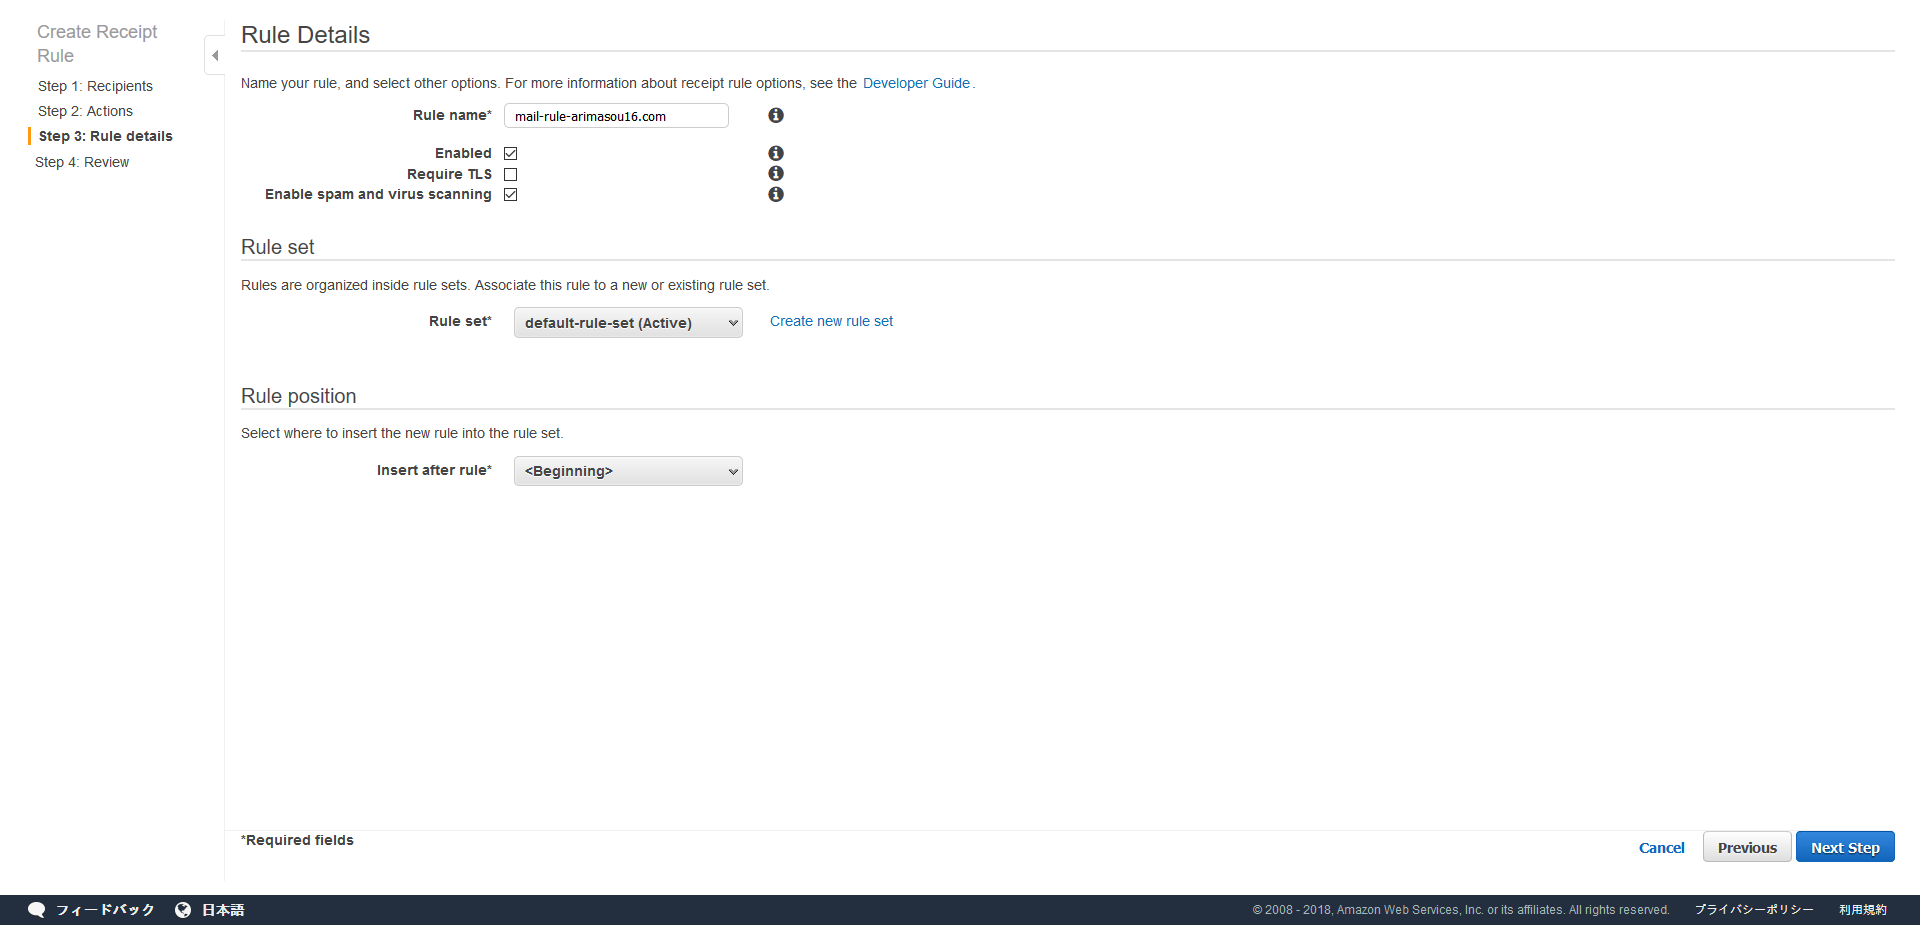Click Create new rule set link
This screenshot has width=1920, height=925.
click(831, 321)
